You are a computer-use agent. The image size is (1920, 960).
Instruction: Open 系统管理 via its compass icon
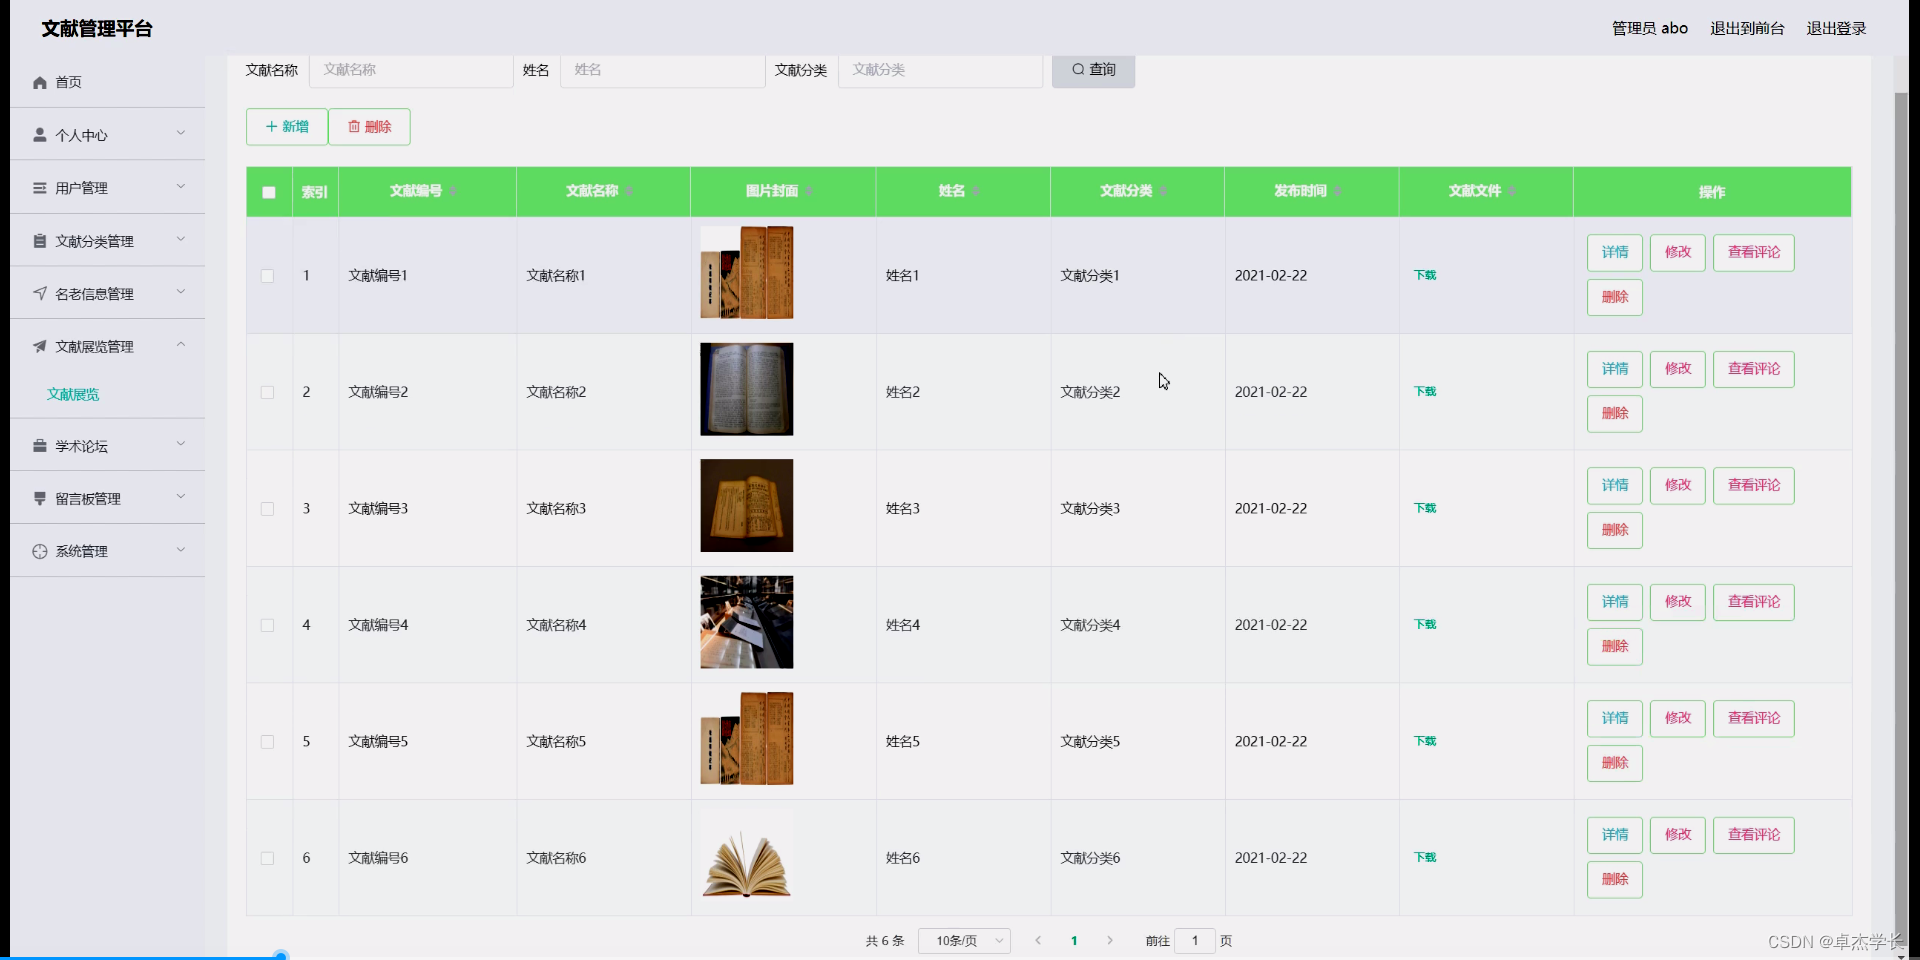tap(40, 550)
